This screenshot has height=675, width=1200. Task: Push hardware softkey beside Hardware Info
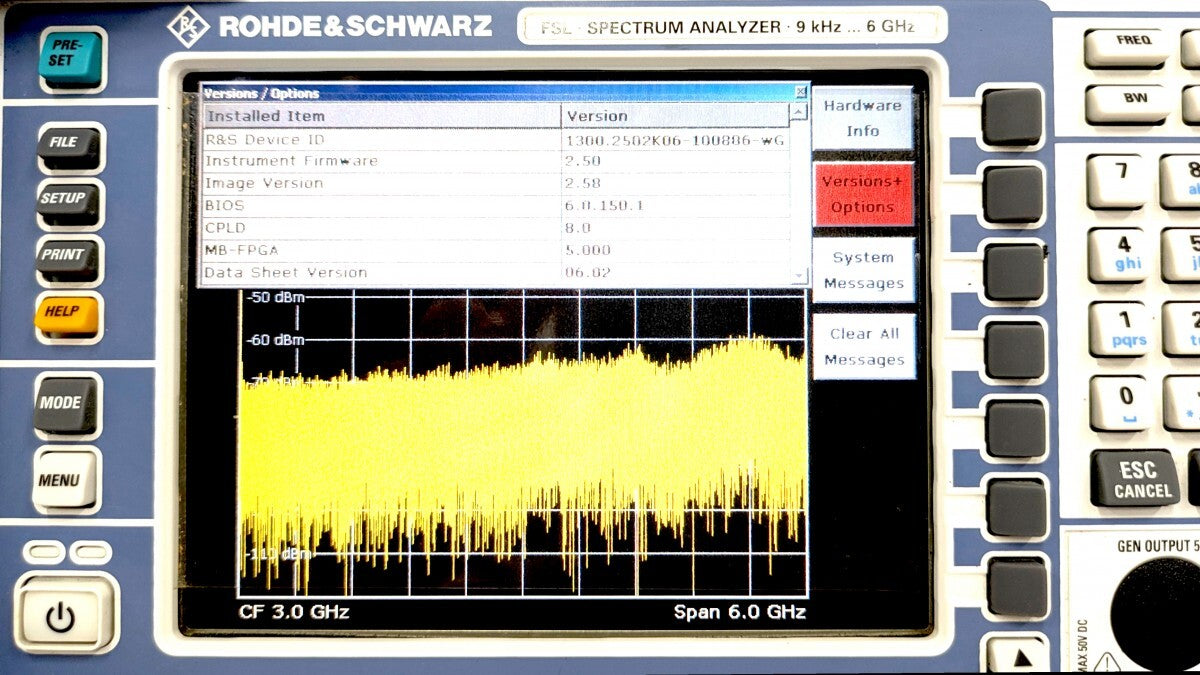point(1012,117)
